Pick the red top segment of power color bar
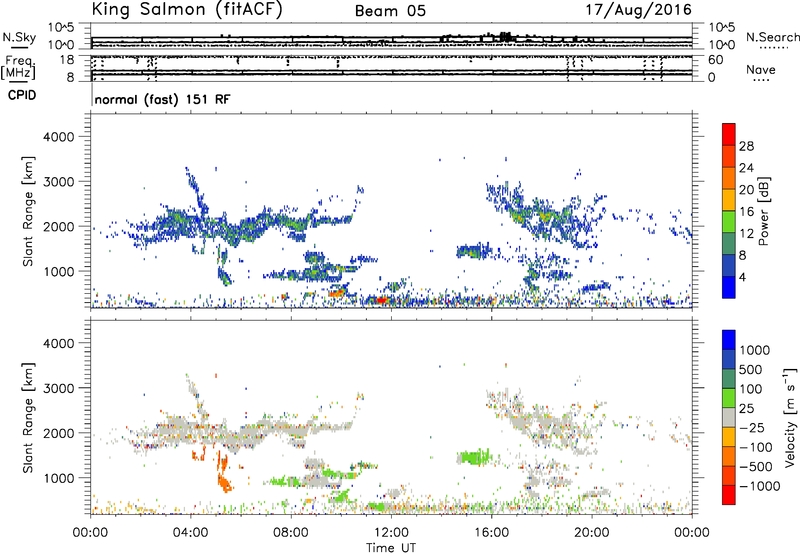Image resolution: width=800 pixels, height=554 pixels. [x=729, y=134]
